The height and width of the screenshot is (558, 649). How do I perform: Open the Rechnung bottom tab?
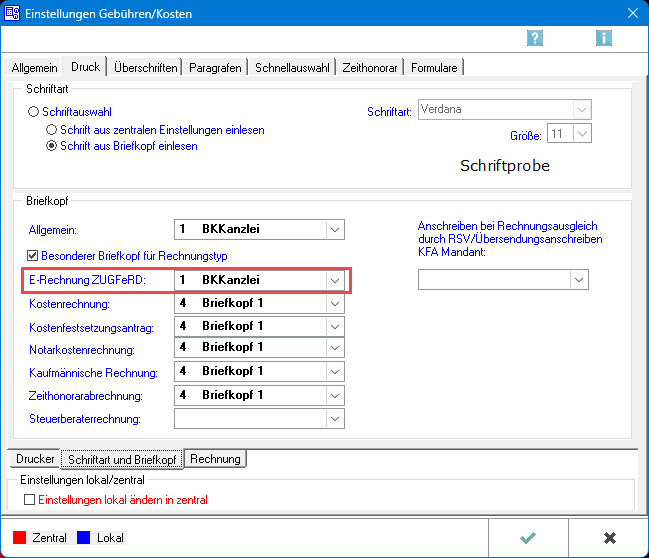tap(215, 459)
